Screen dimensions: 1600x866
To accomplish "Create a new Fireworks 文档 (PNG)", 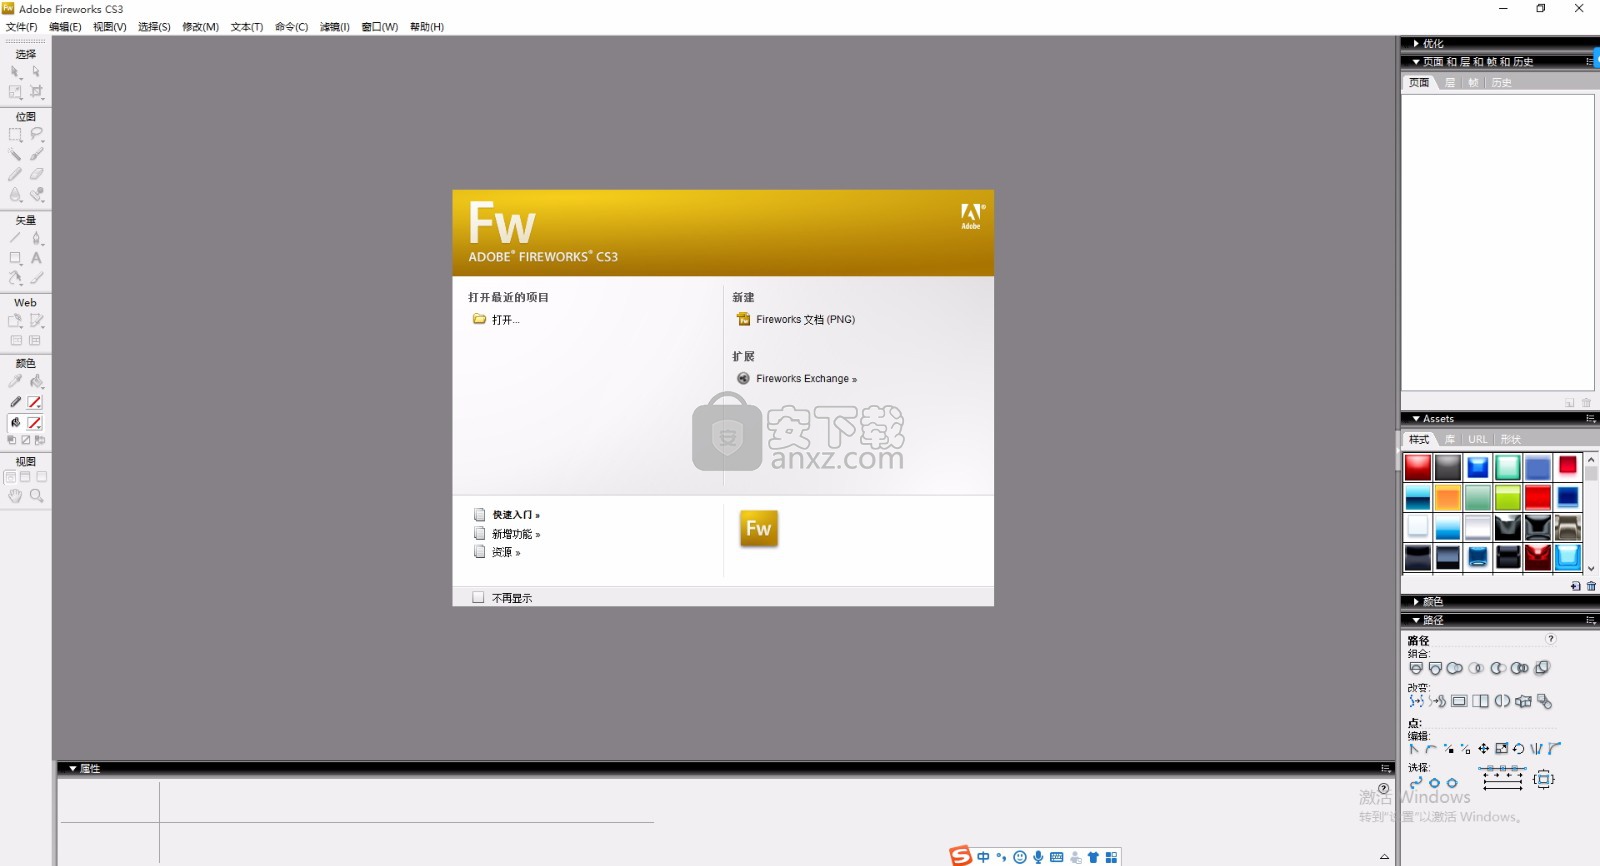I will (x=804, y=320).
